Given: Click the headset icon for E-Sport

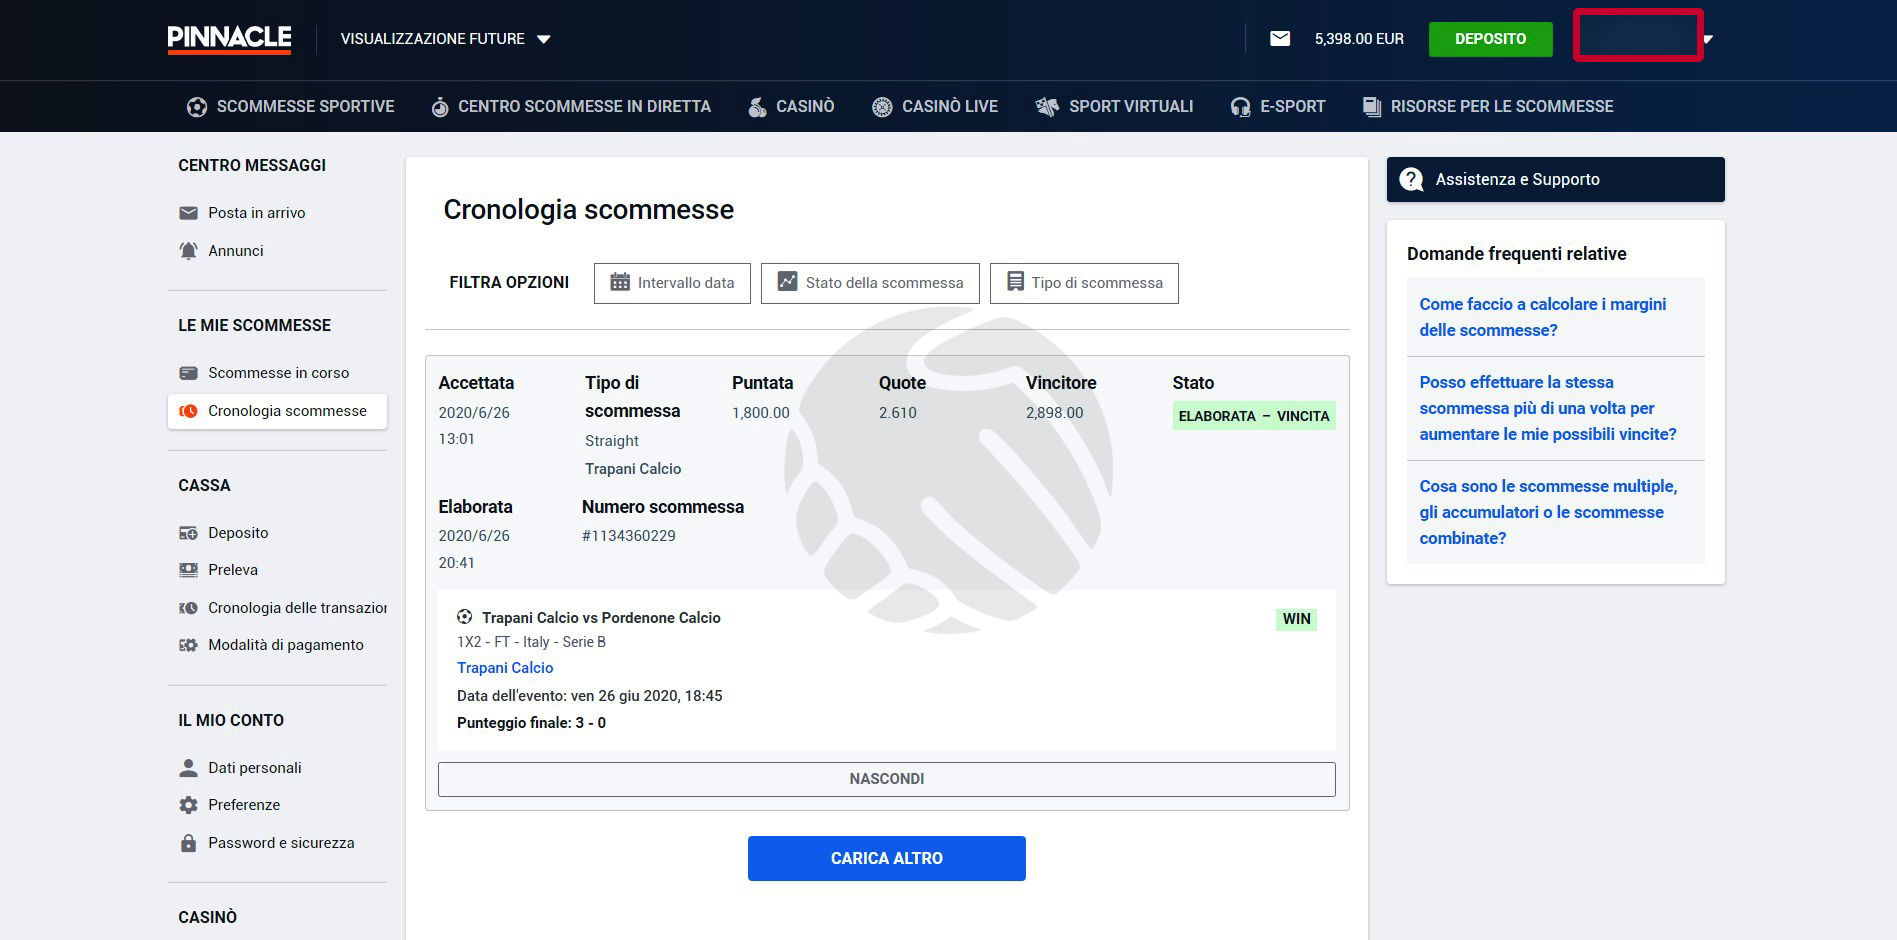Looking at the screenshot, I should pyautogui.click(x=1240, y=107).
